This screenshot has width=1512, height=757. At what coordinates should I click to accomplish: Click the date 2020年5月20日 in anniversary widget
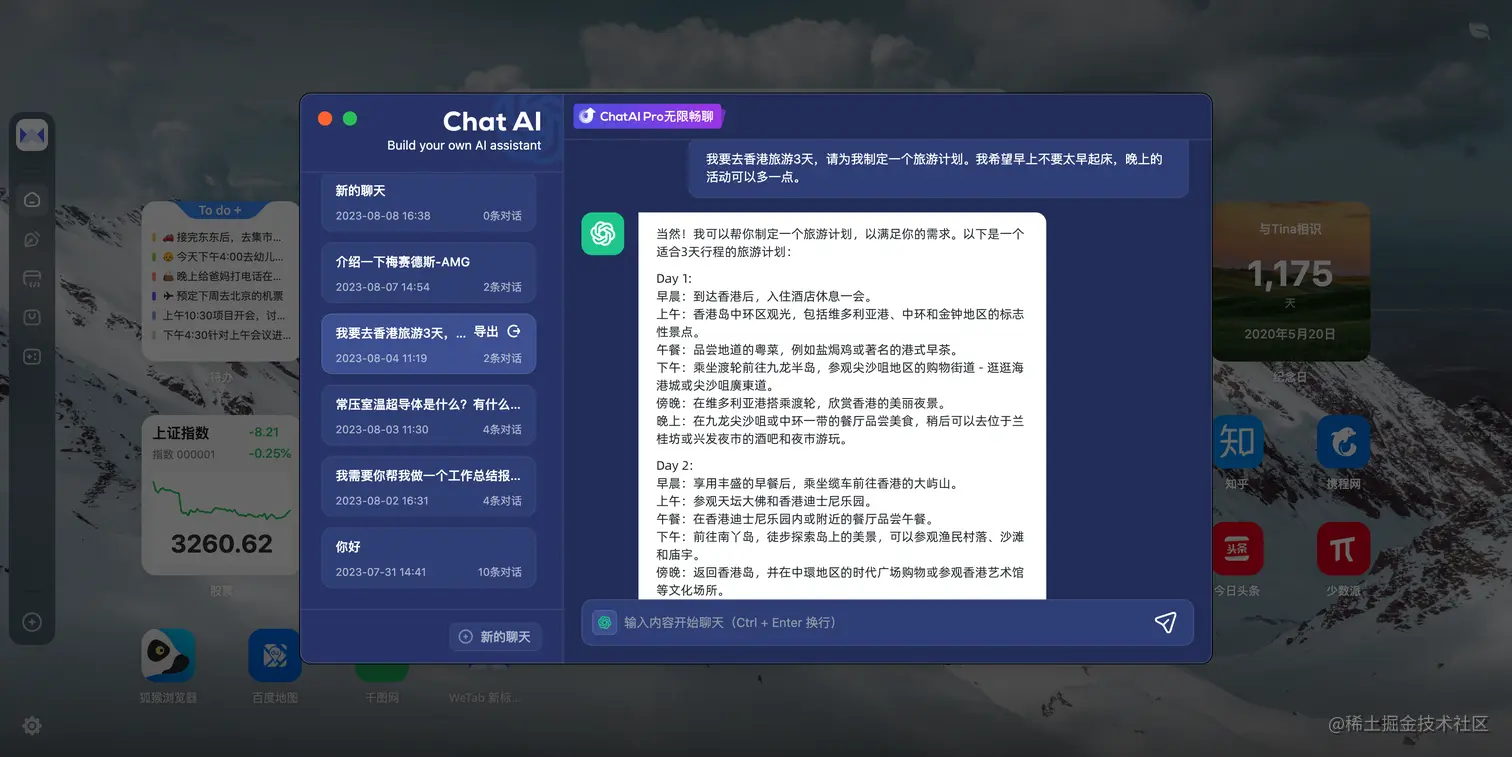(x=1290, y=334)
